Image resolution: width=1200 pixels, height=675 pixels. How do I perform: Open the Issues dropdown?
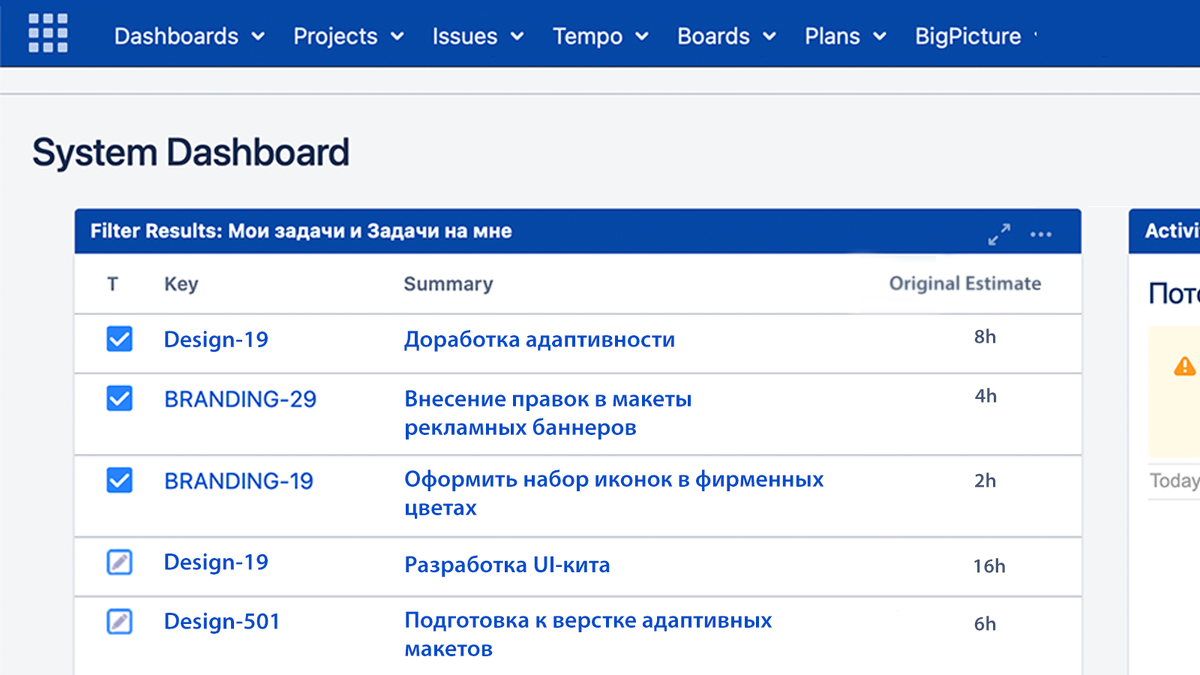[478, 36]
